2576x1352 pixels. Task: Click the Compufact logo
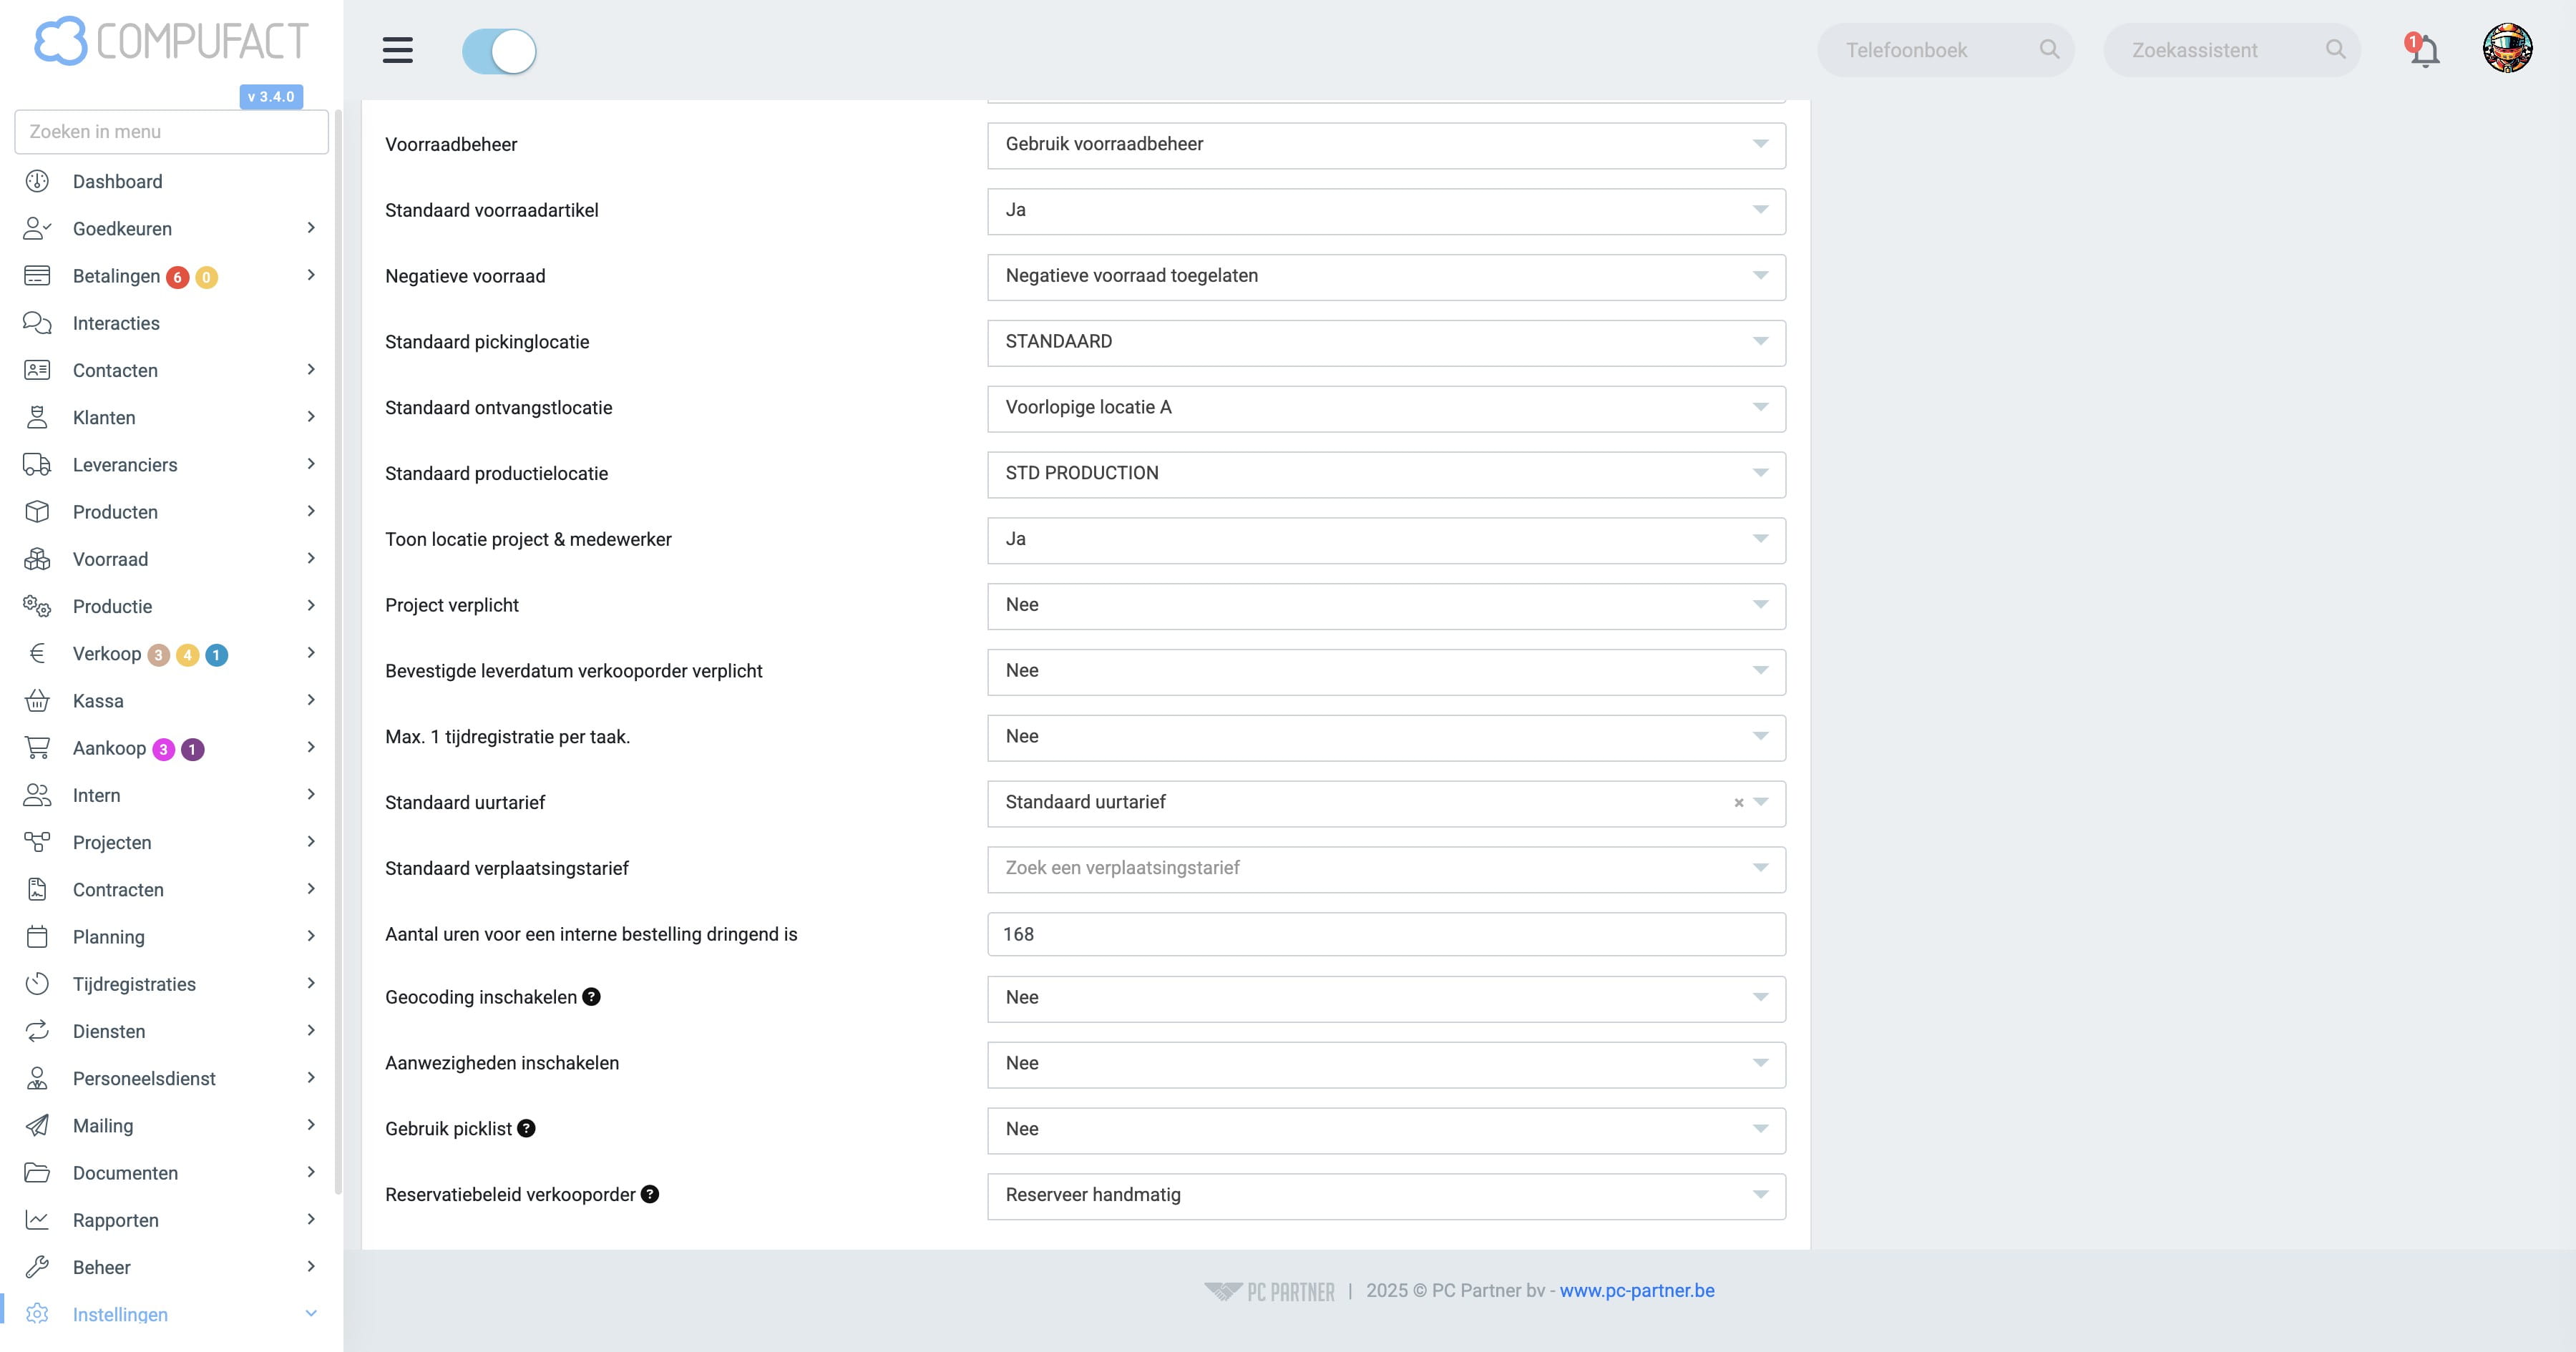point(171,41)
